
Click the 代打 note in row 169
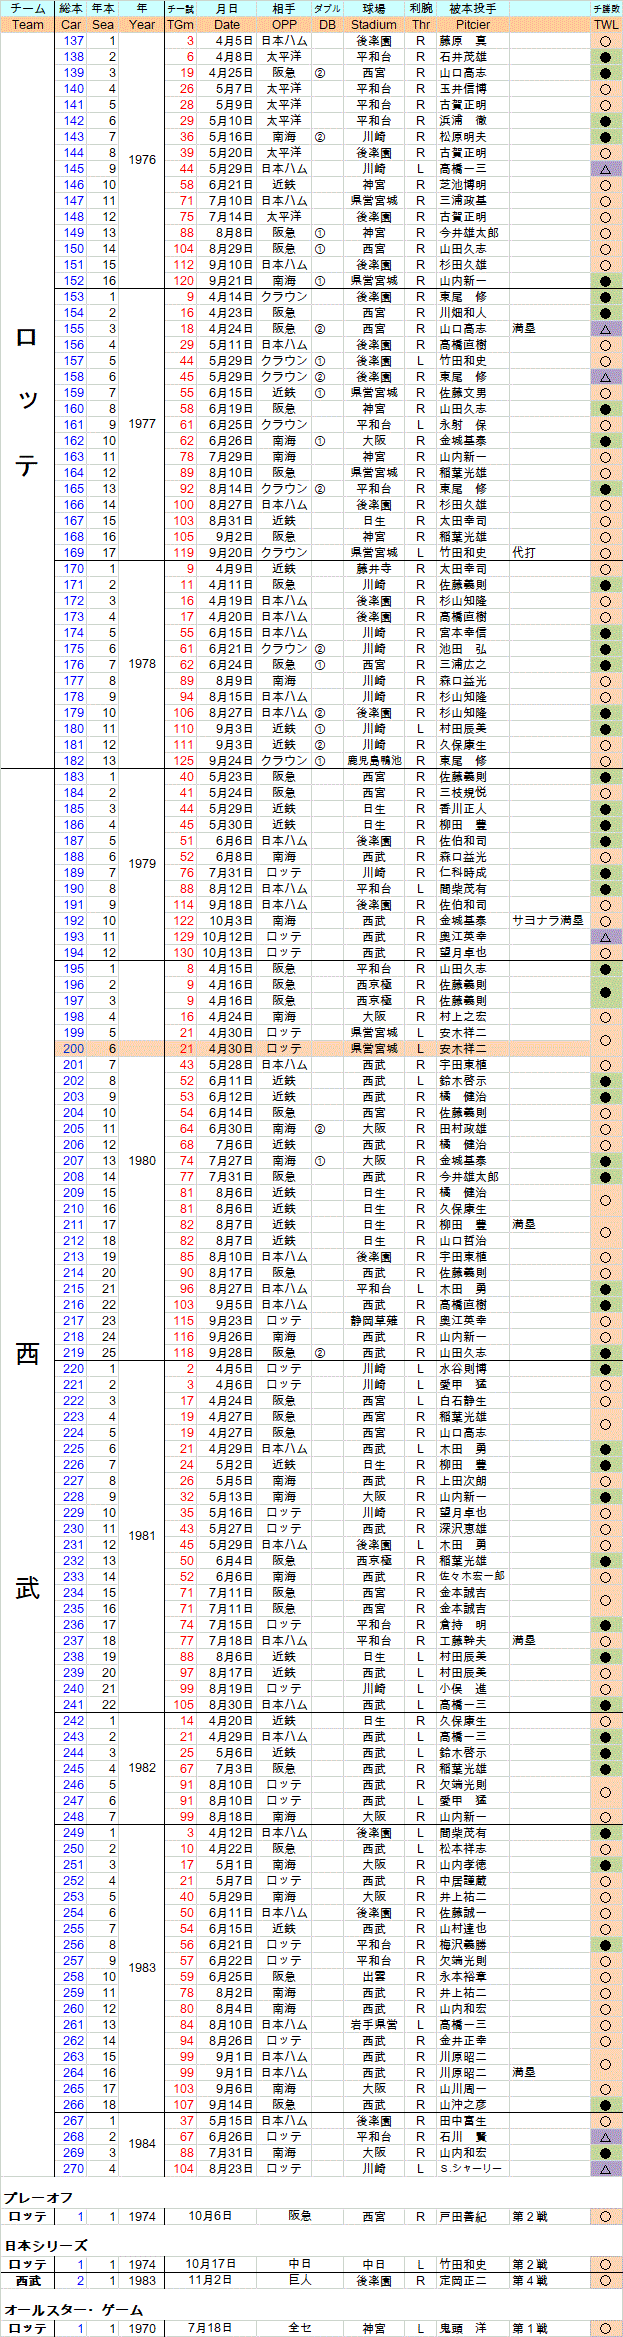click(524, 553)
